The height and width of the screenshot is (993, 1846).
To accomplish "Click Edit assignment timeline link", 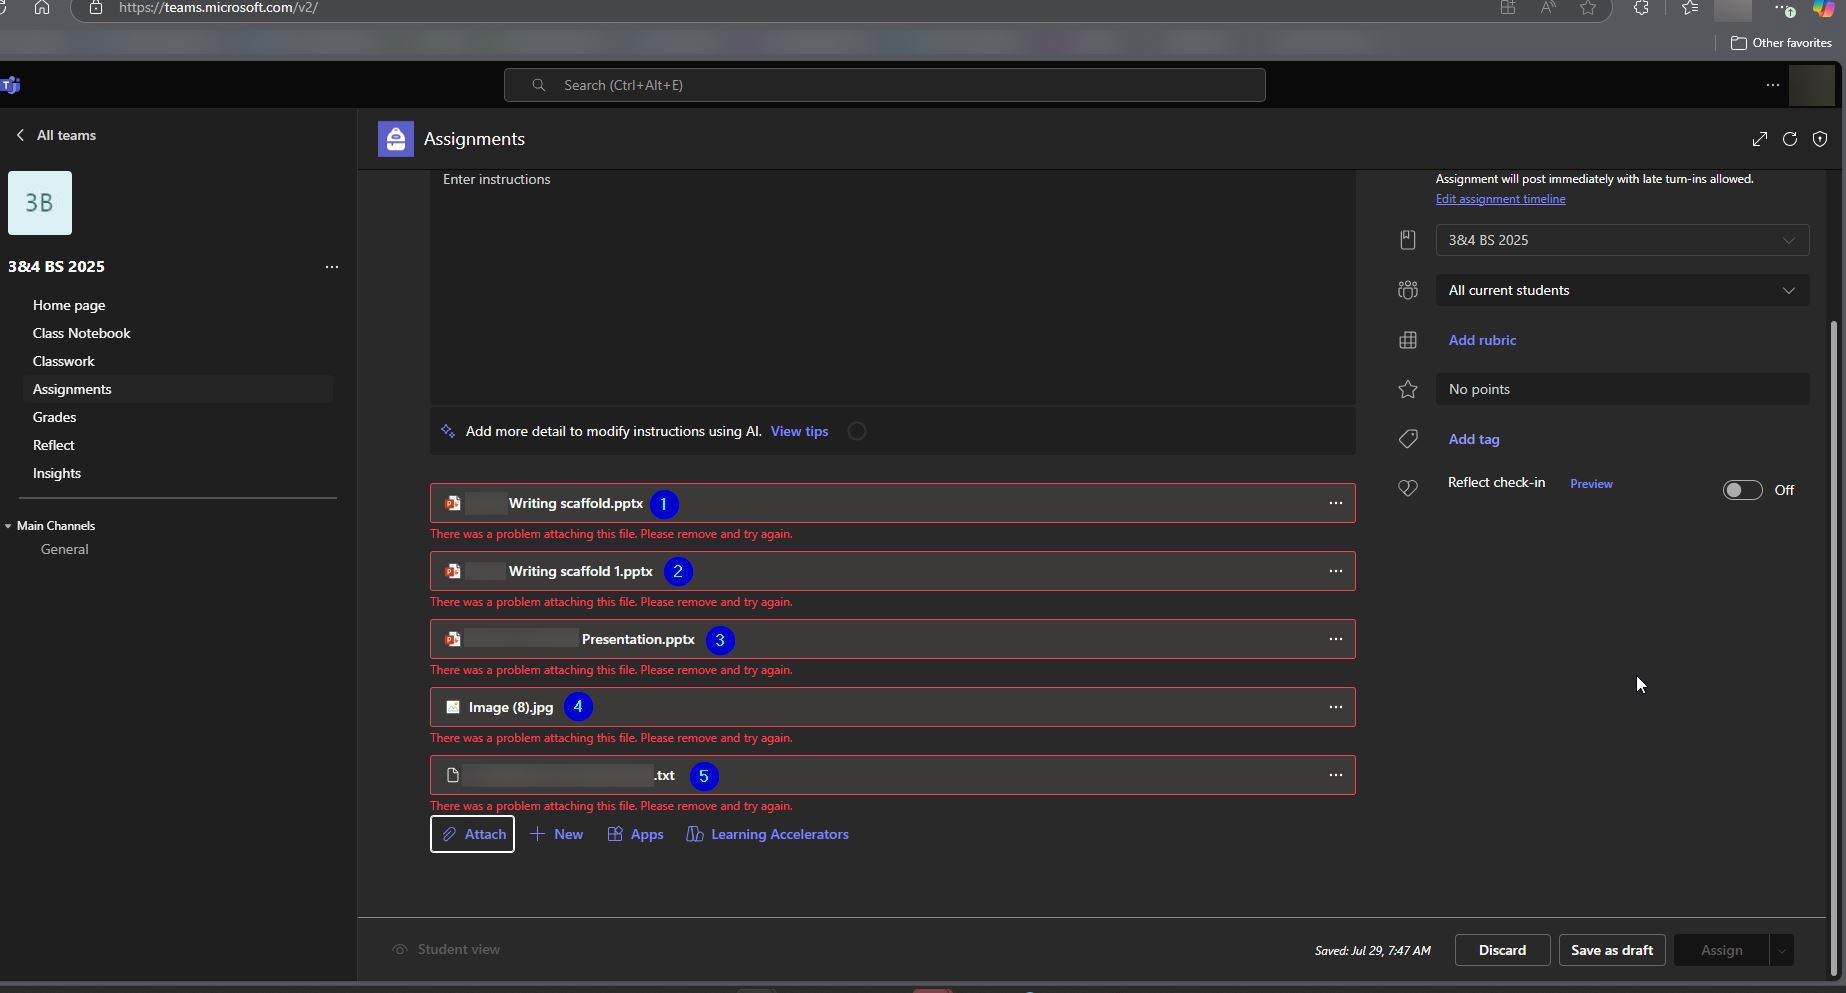I will tap(1501, 199).
